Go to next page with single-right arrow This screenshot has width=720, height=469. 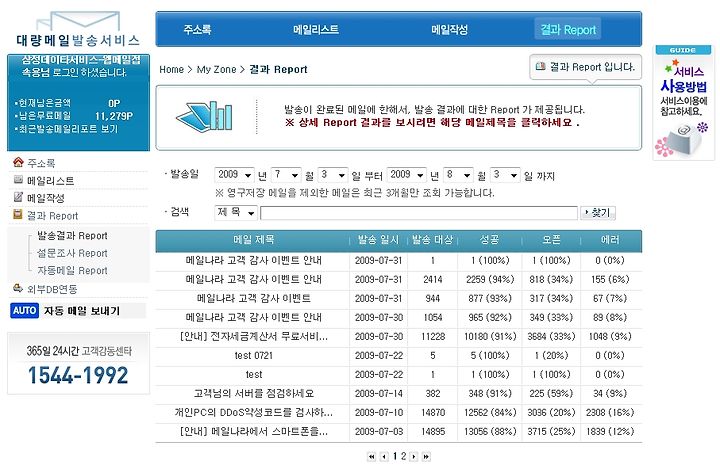[414, 457]
